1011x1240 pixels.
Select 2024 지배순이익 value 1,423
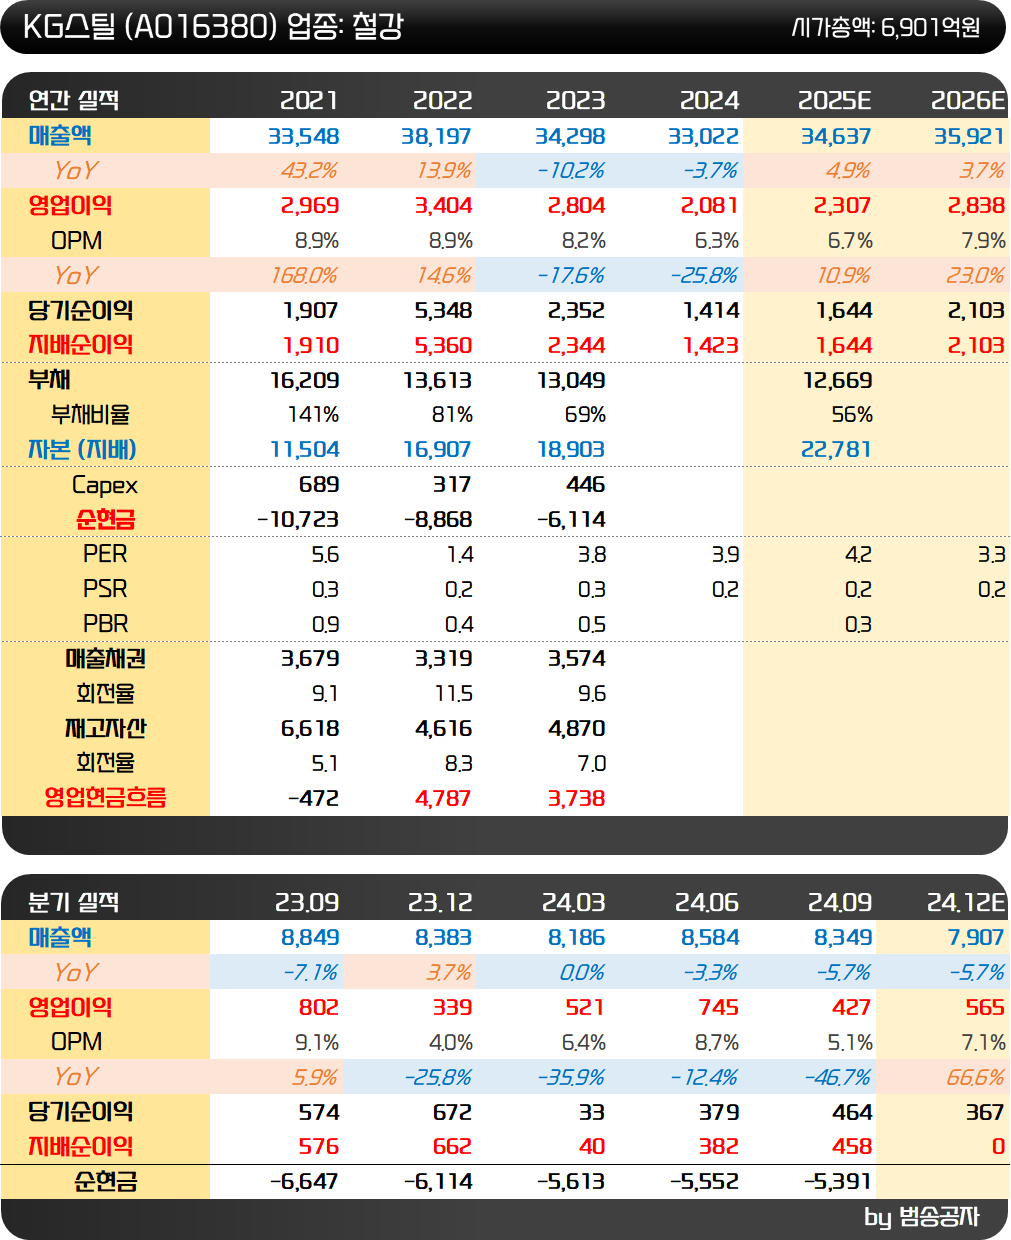pyautogui.click(x=711, y=345)
